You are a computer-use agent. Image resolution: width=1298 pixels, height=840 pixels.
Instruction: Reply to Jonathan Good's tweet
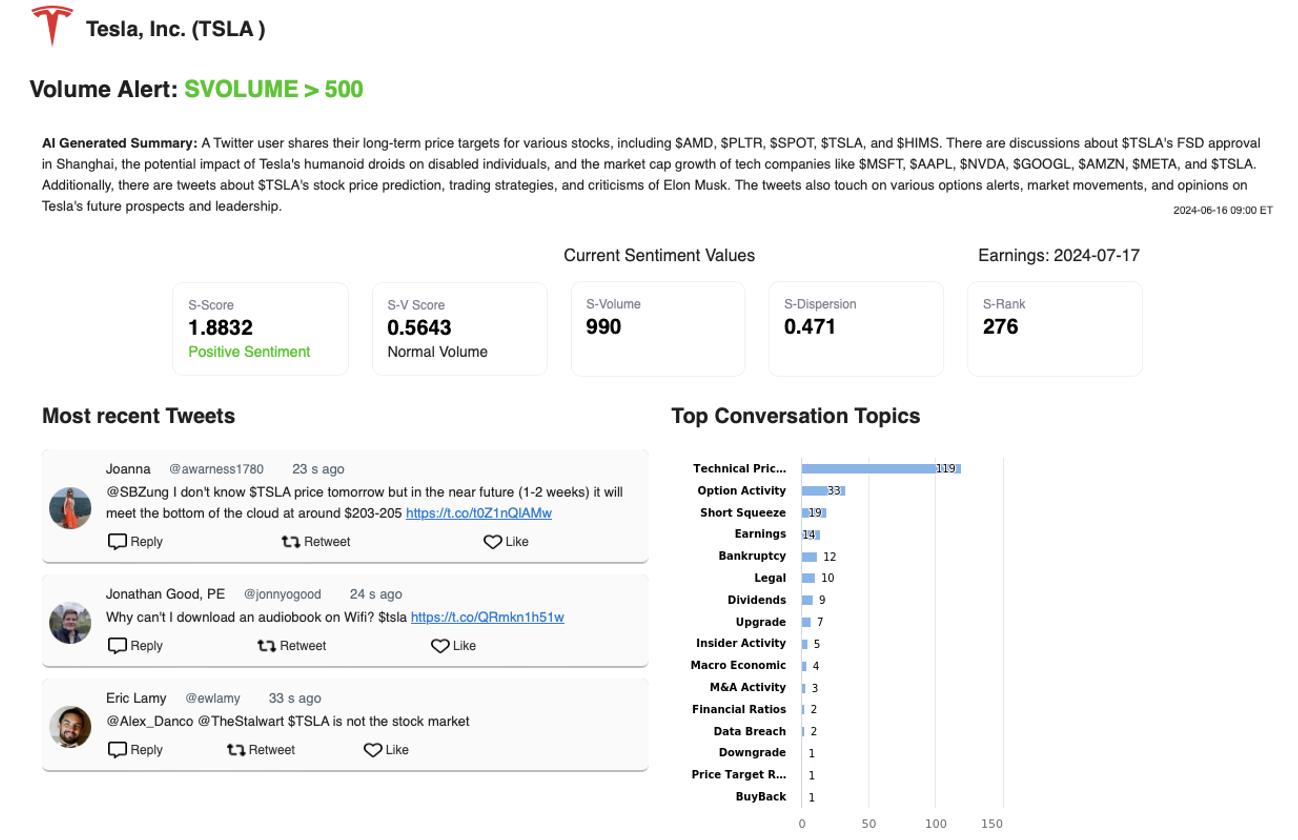(x=135, y=646)
